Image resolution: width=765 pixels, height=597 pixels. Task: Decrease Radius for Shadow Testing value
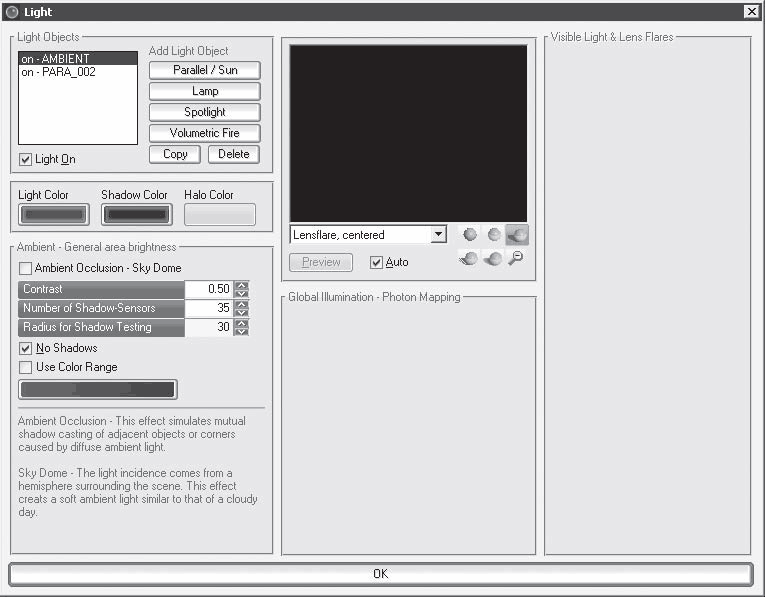pos(241,331)
